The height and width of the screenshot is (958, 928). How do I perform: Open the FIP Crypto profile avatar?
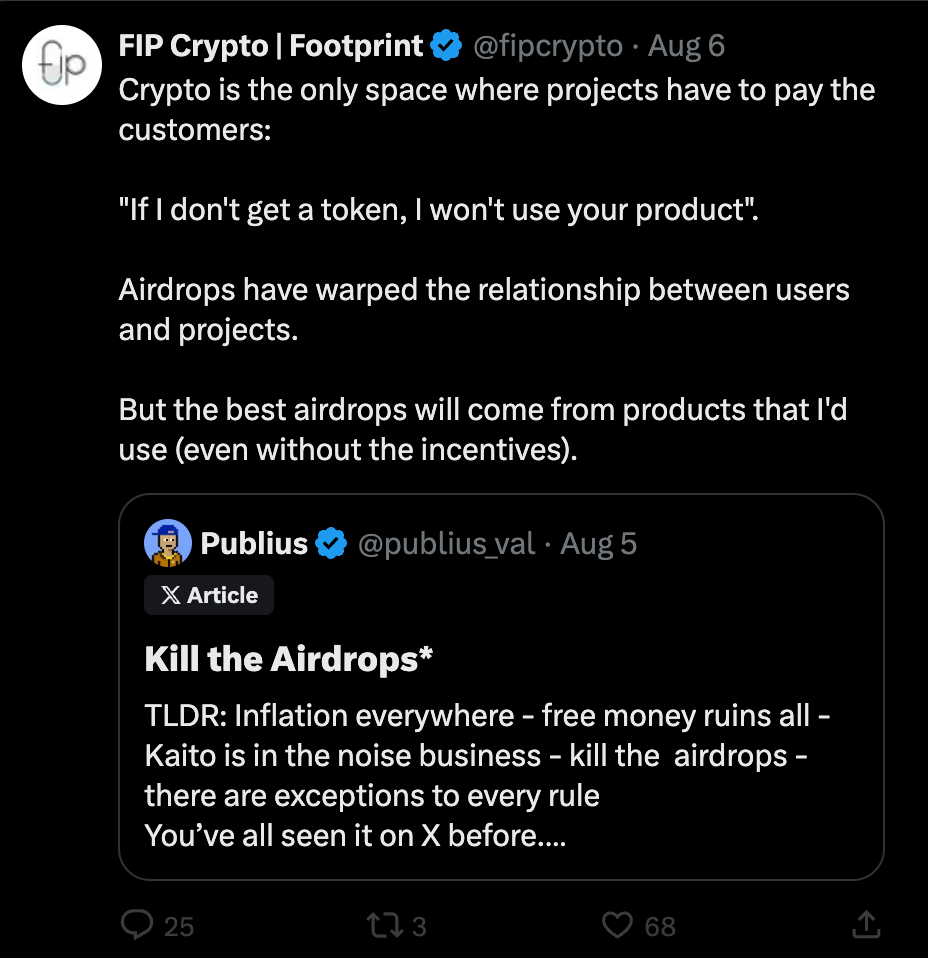tap(64, 63)
